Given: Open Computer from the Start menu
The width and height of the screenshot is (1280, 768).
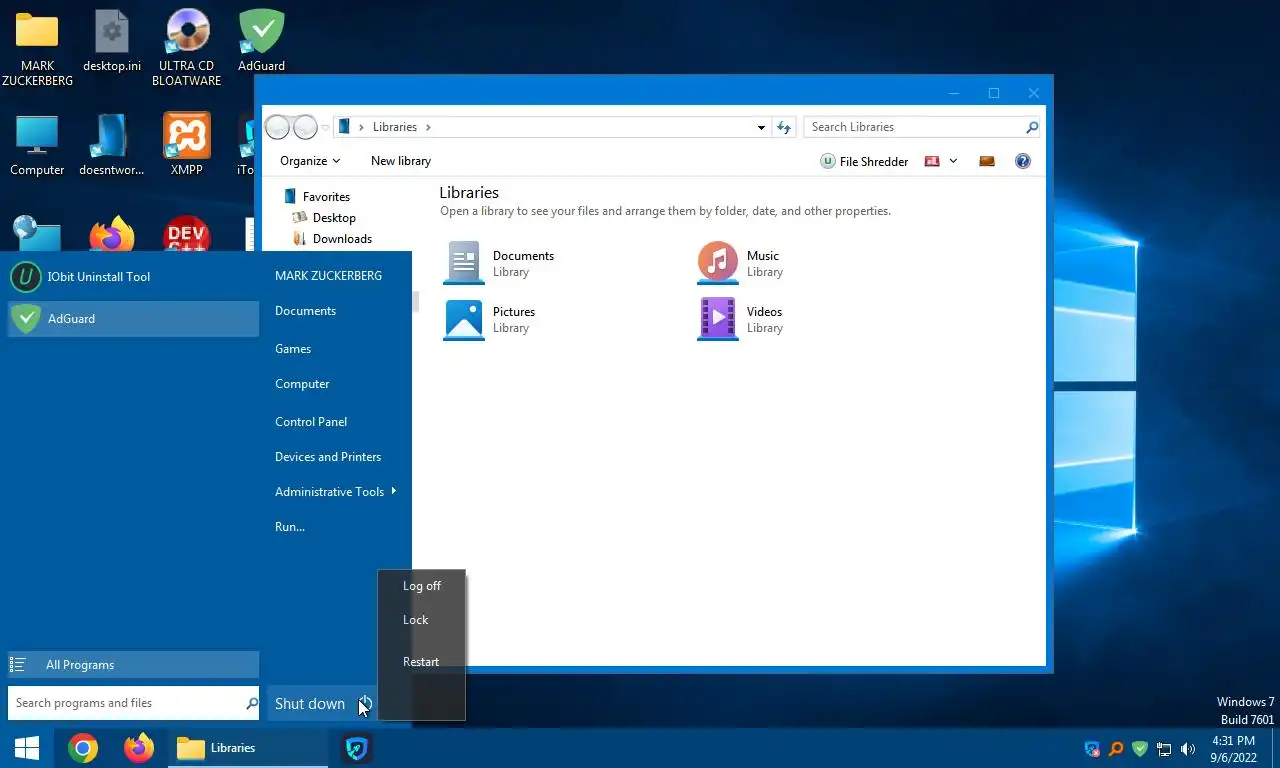Looking at the screenshot, I should [302, 384].
